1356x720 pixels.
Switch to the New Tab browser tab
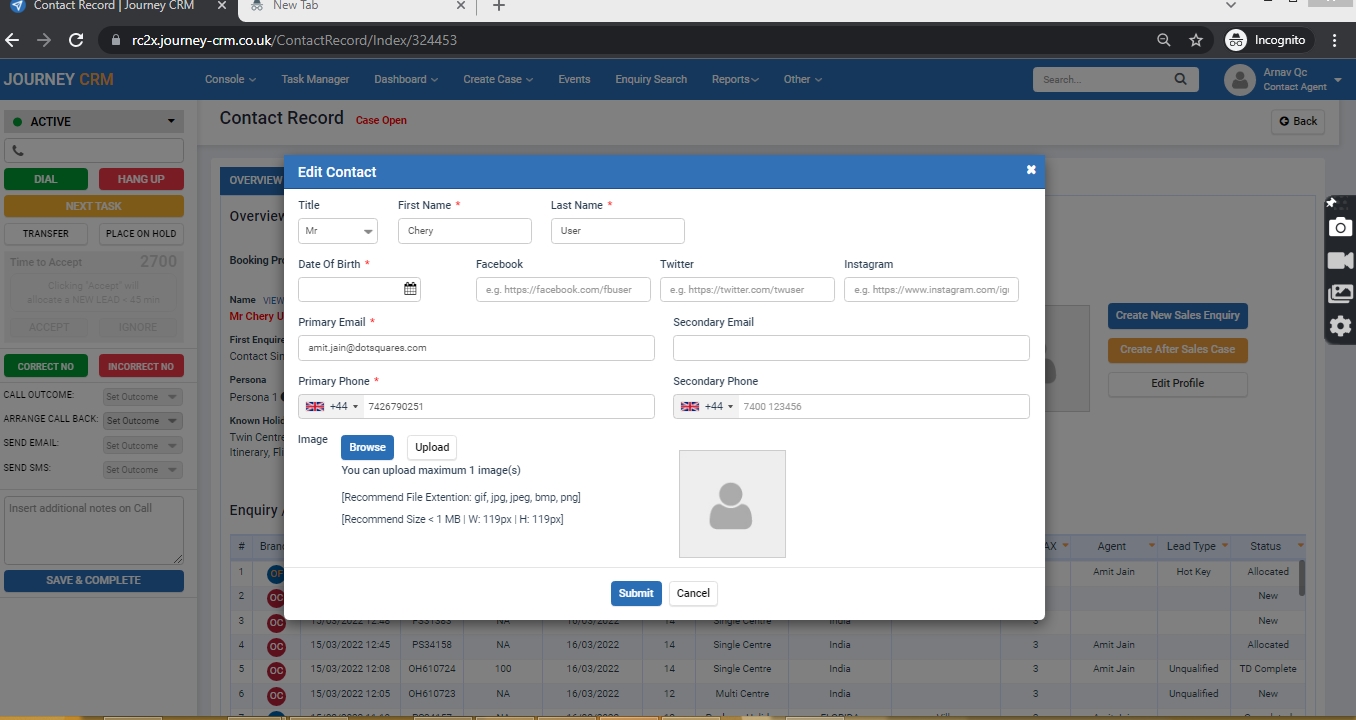point(355,6)
